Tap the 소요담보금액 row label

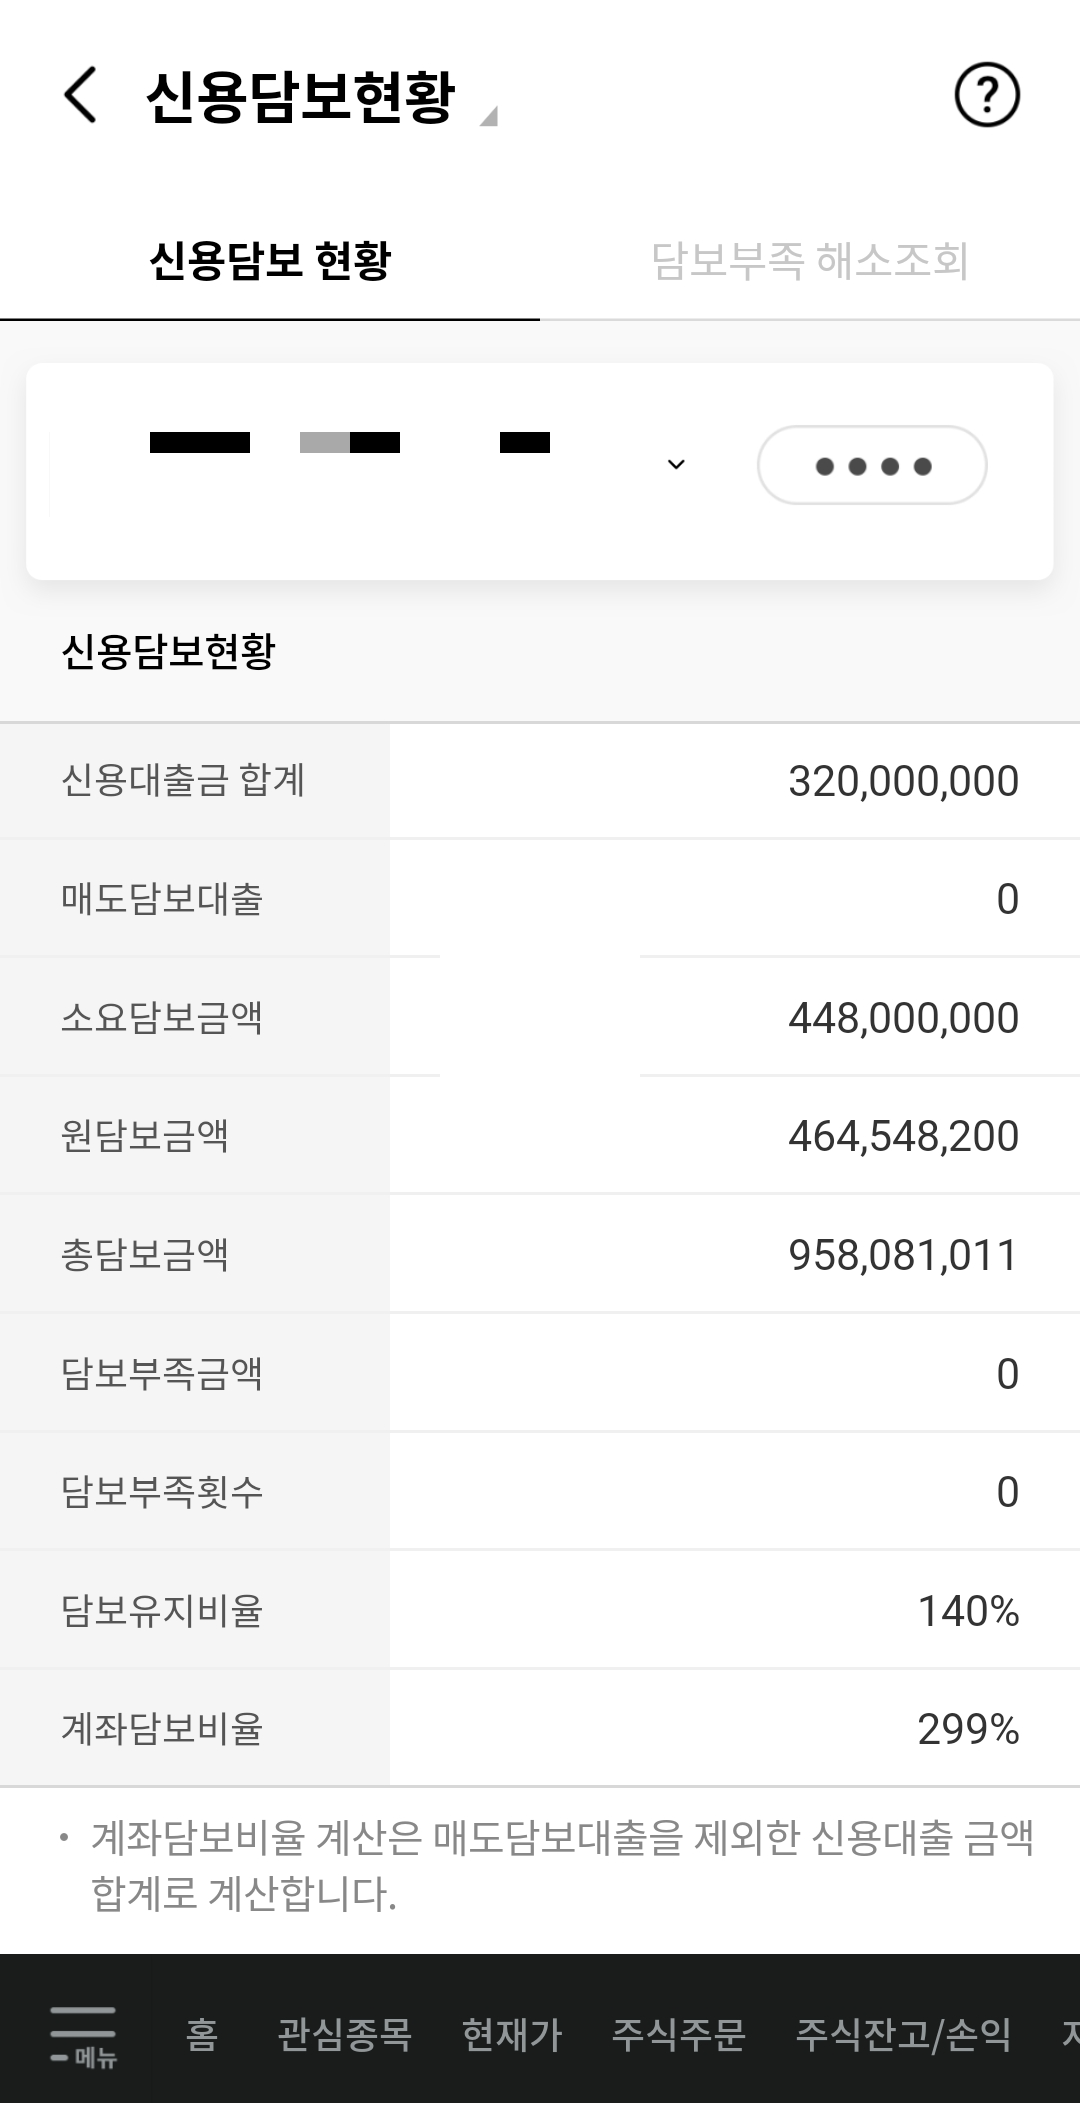(x=162, y=1017)
